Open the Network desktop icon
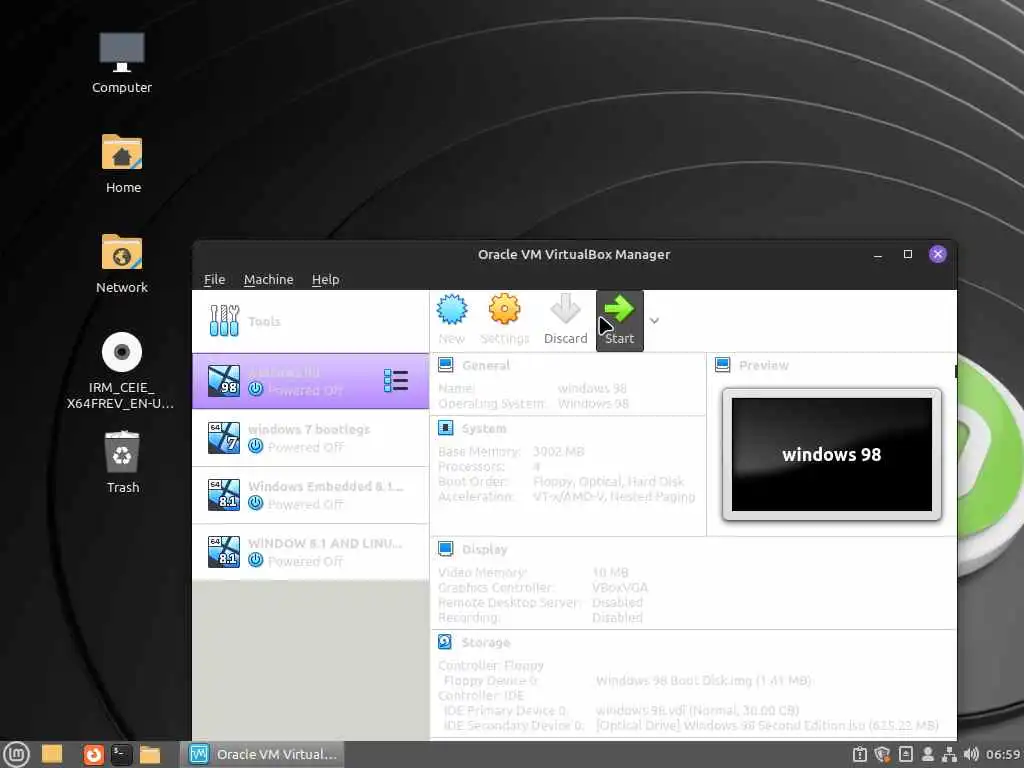 tap(121, 263)
